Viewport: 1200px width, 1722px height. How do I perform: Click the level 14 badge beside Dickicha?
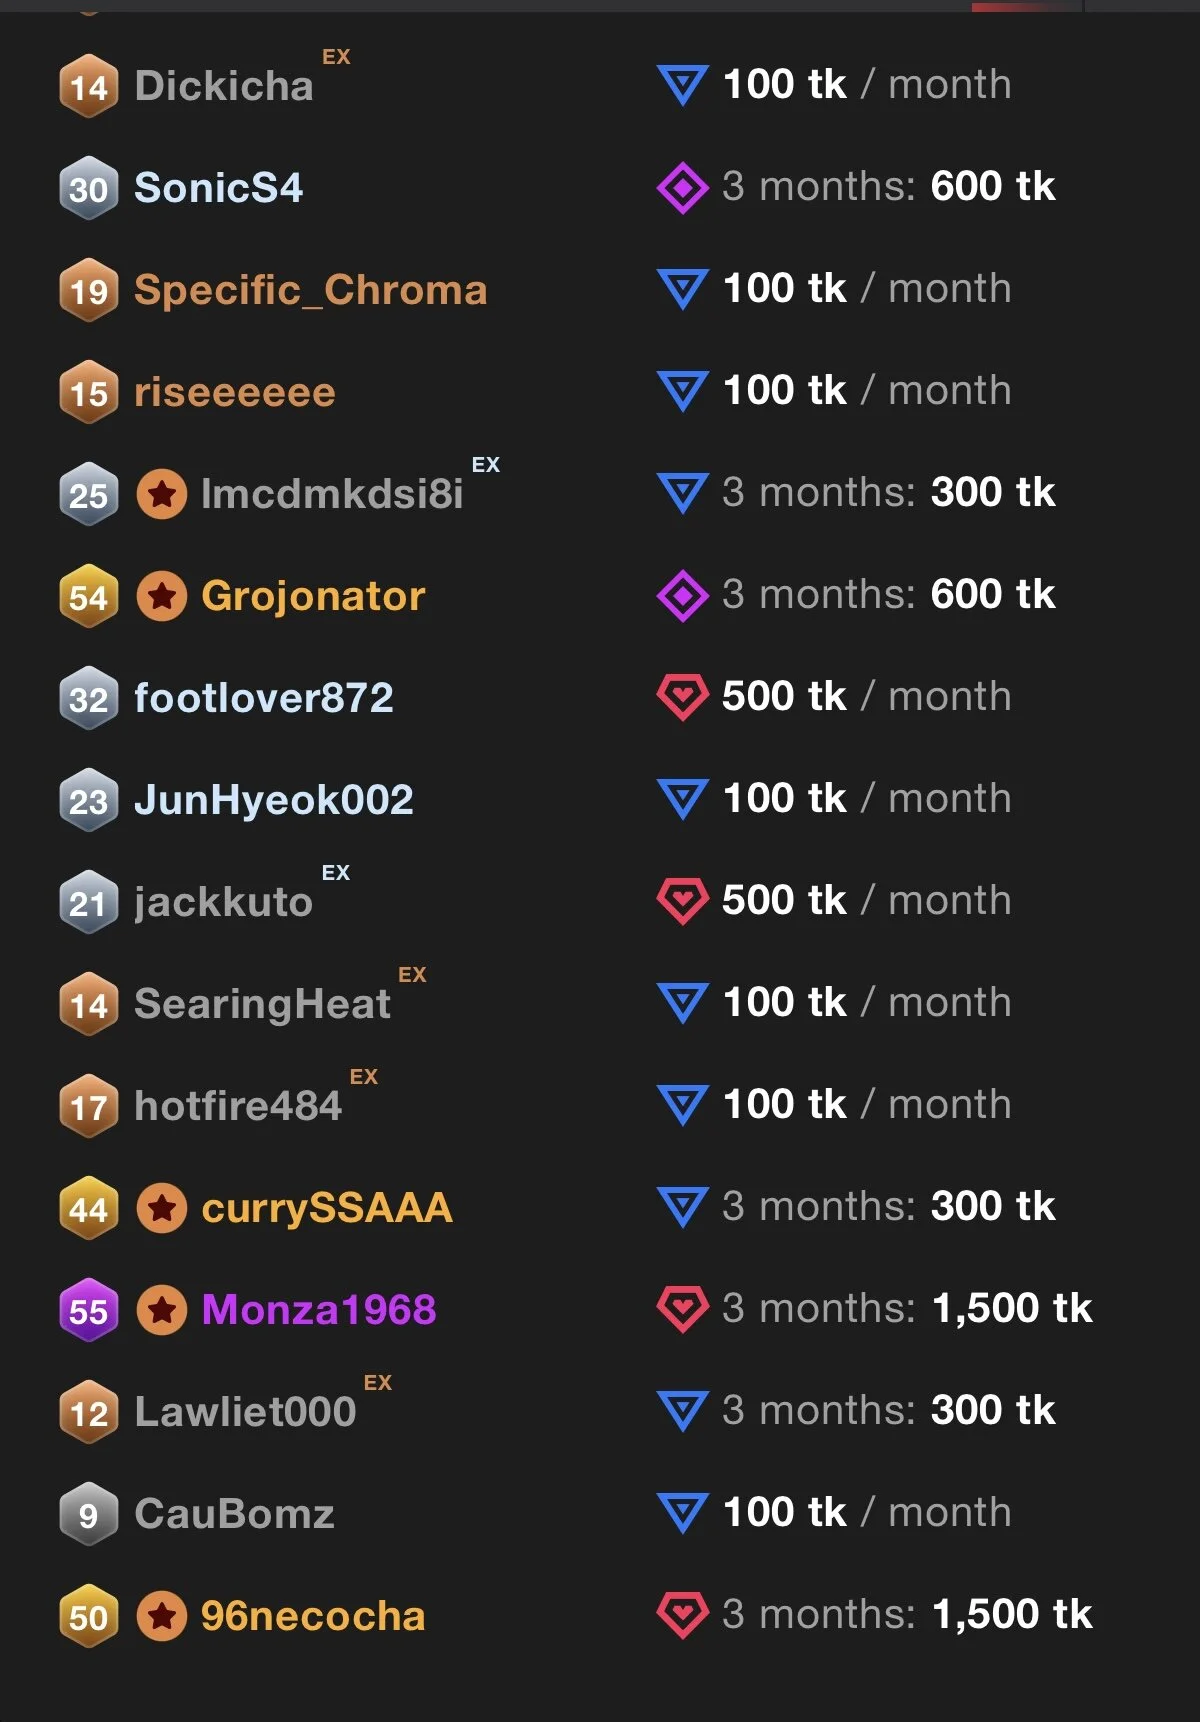(x=88, y=87)
